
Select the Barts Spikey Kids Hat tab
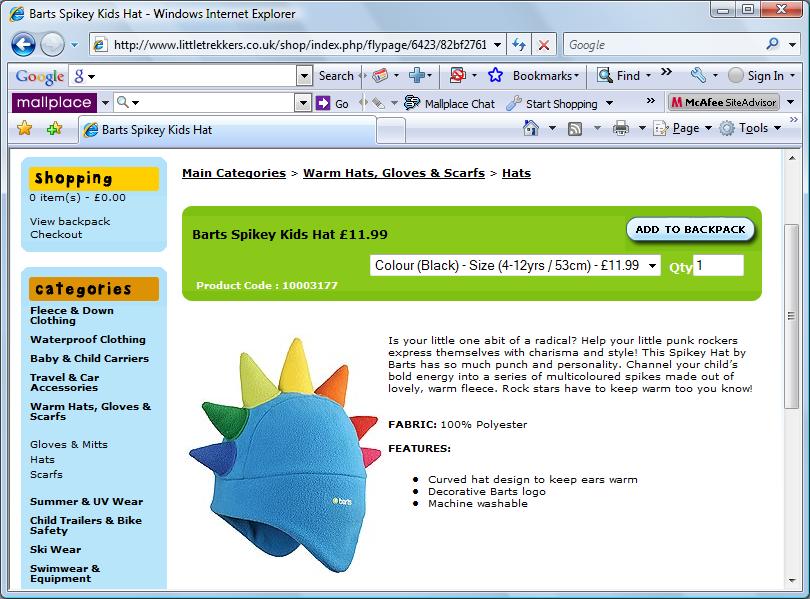[227, 130]
